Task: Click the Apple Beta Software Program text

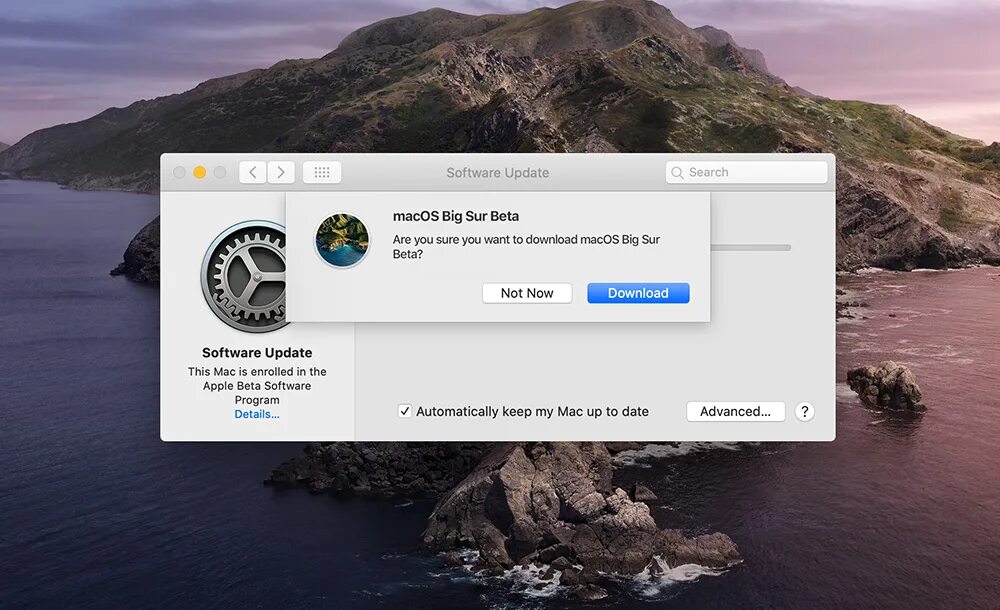Action: (x=257, y=392)
